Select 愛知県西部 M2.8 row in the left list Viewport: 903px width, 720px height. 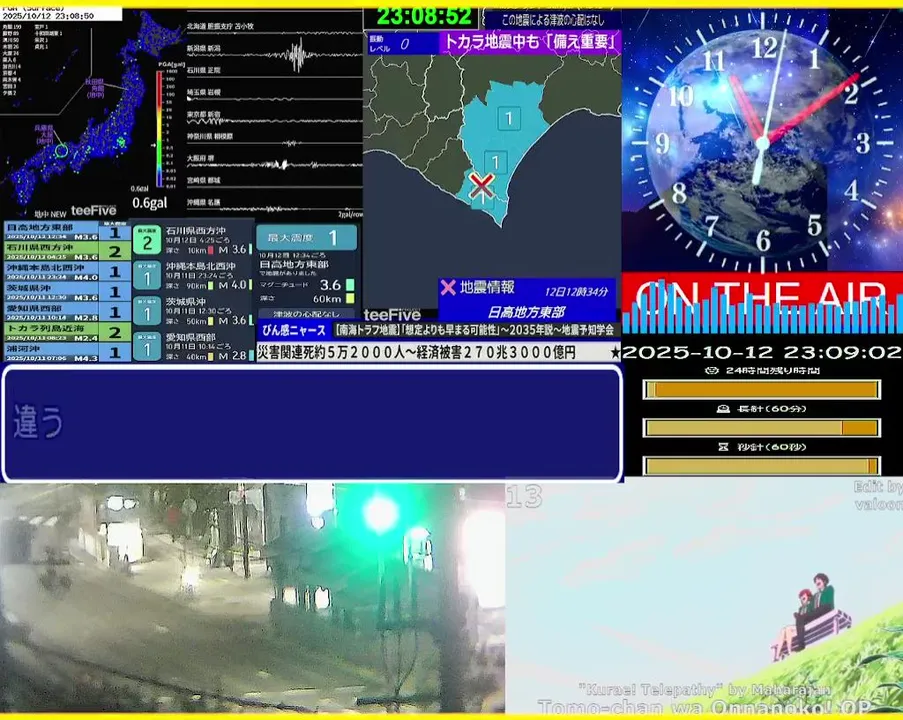pos(67,312)
